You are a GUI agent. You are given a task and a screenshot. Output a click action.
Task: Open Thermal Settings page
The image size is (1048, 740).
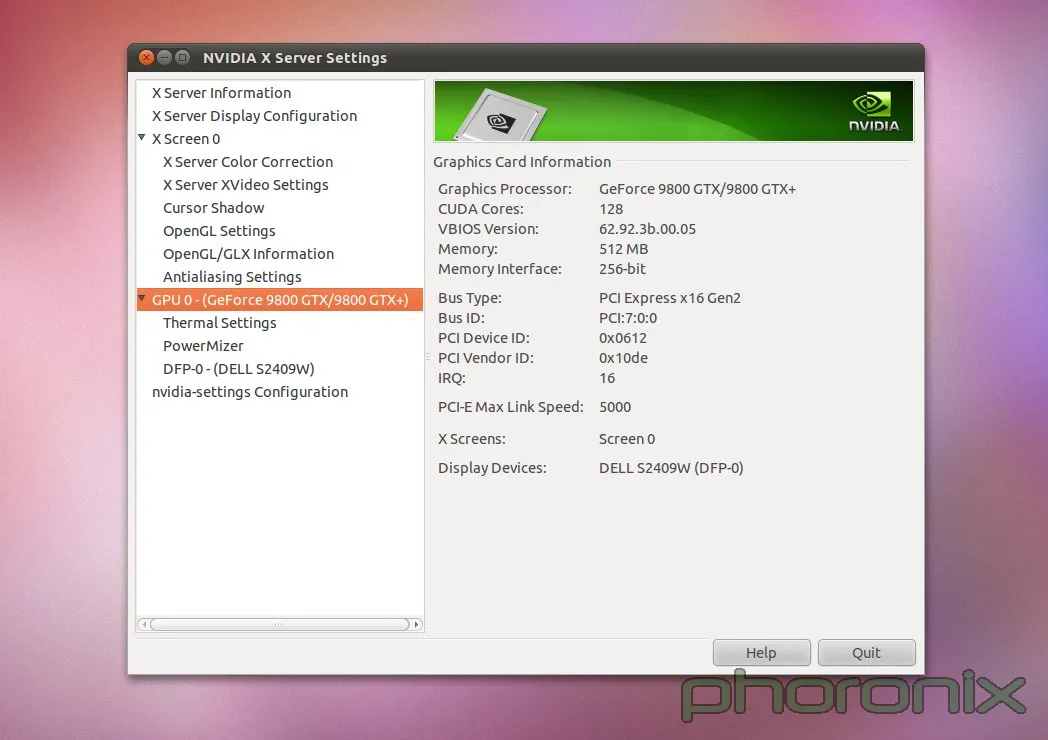(x=220, y=323)
